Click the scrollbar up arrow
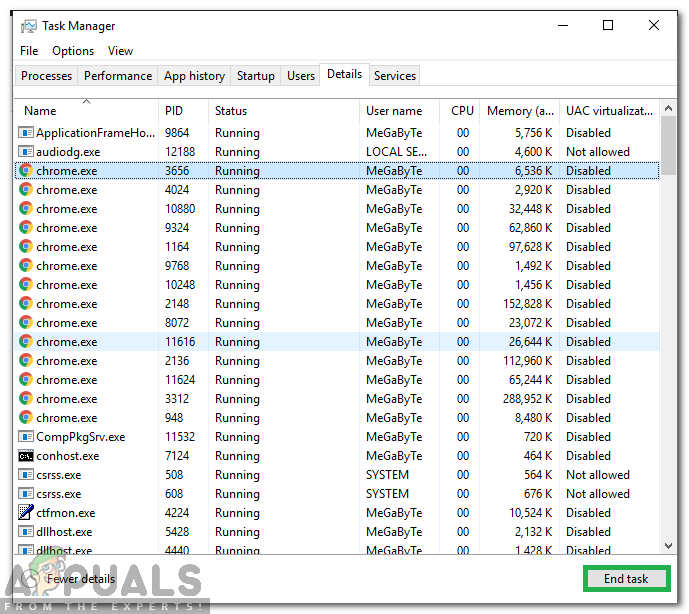The width and height of the screenshot is (689, 614). tap(668, 108)
